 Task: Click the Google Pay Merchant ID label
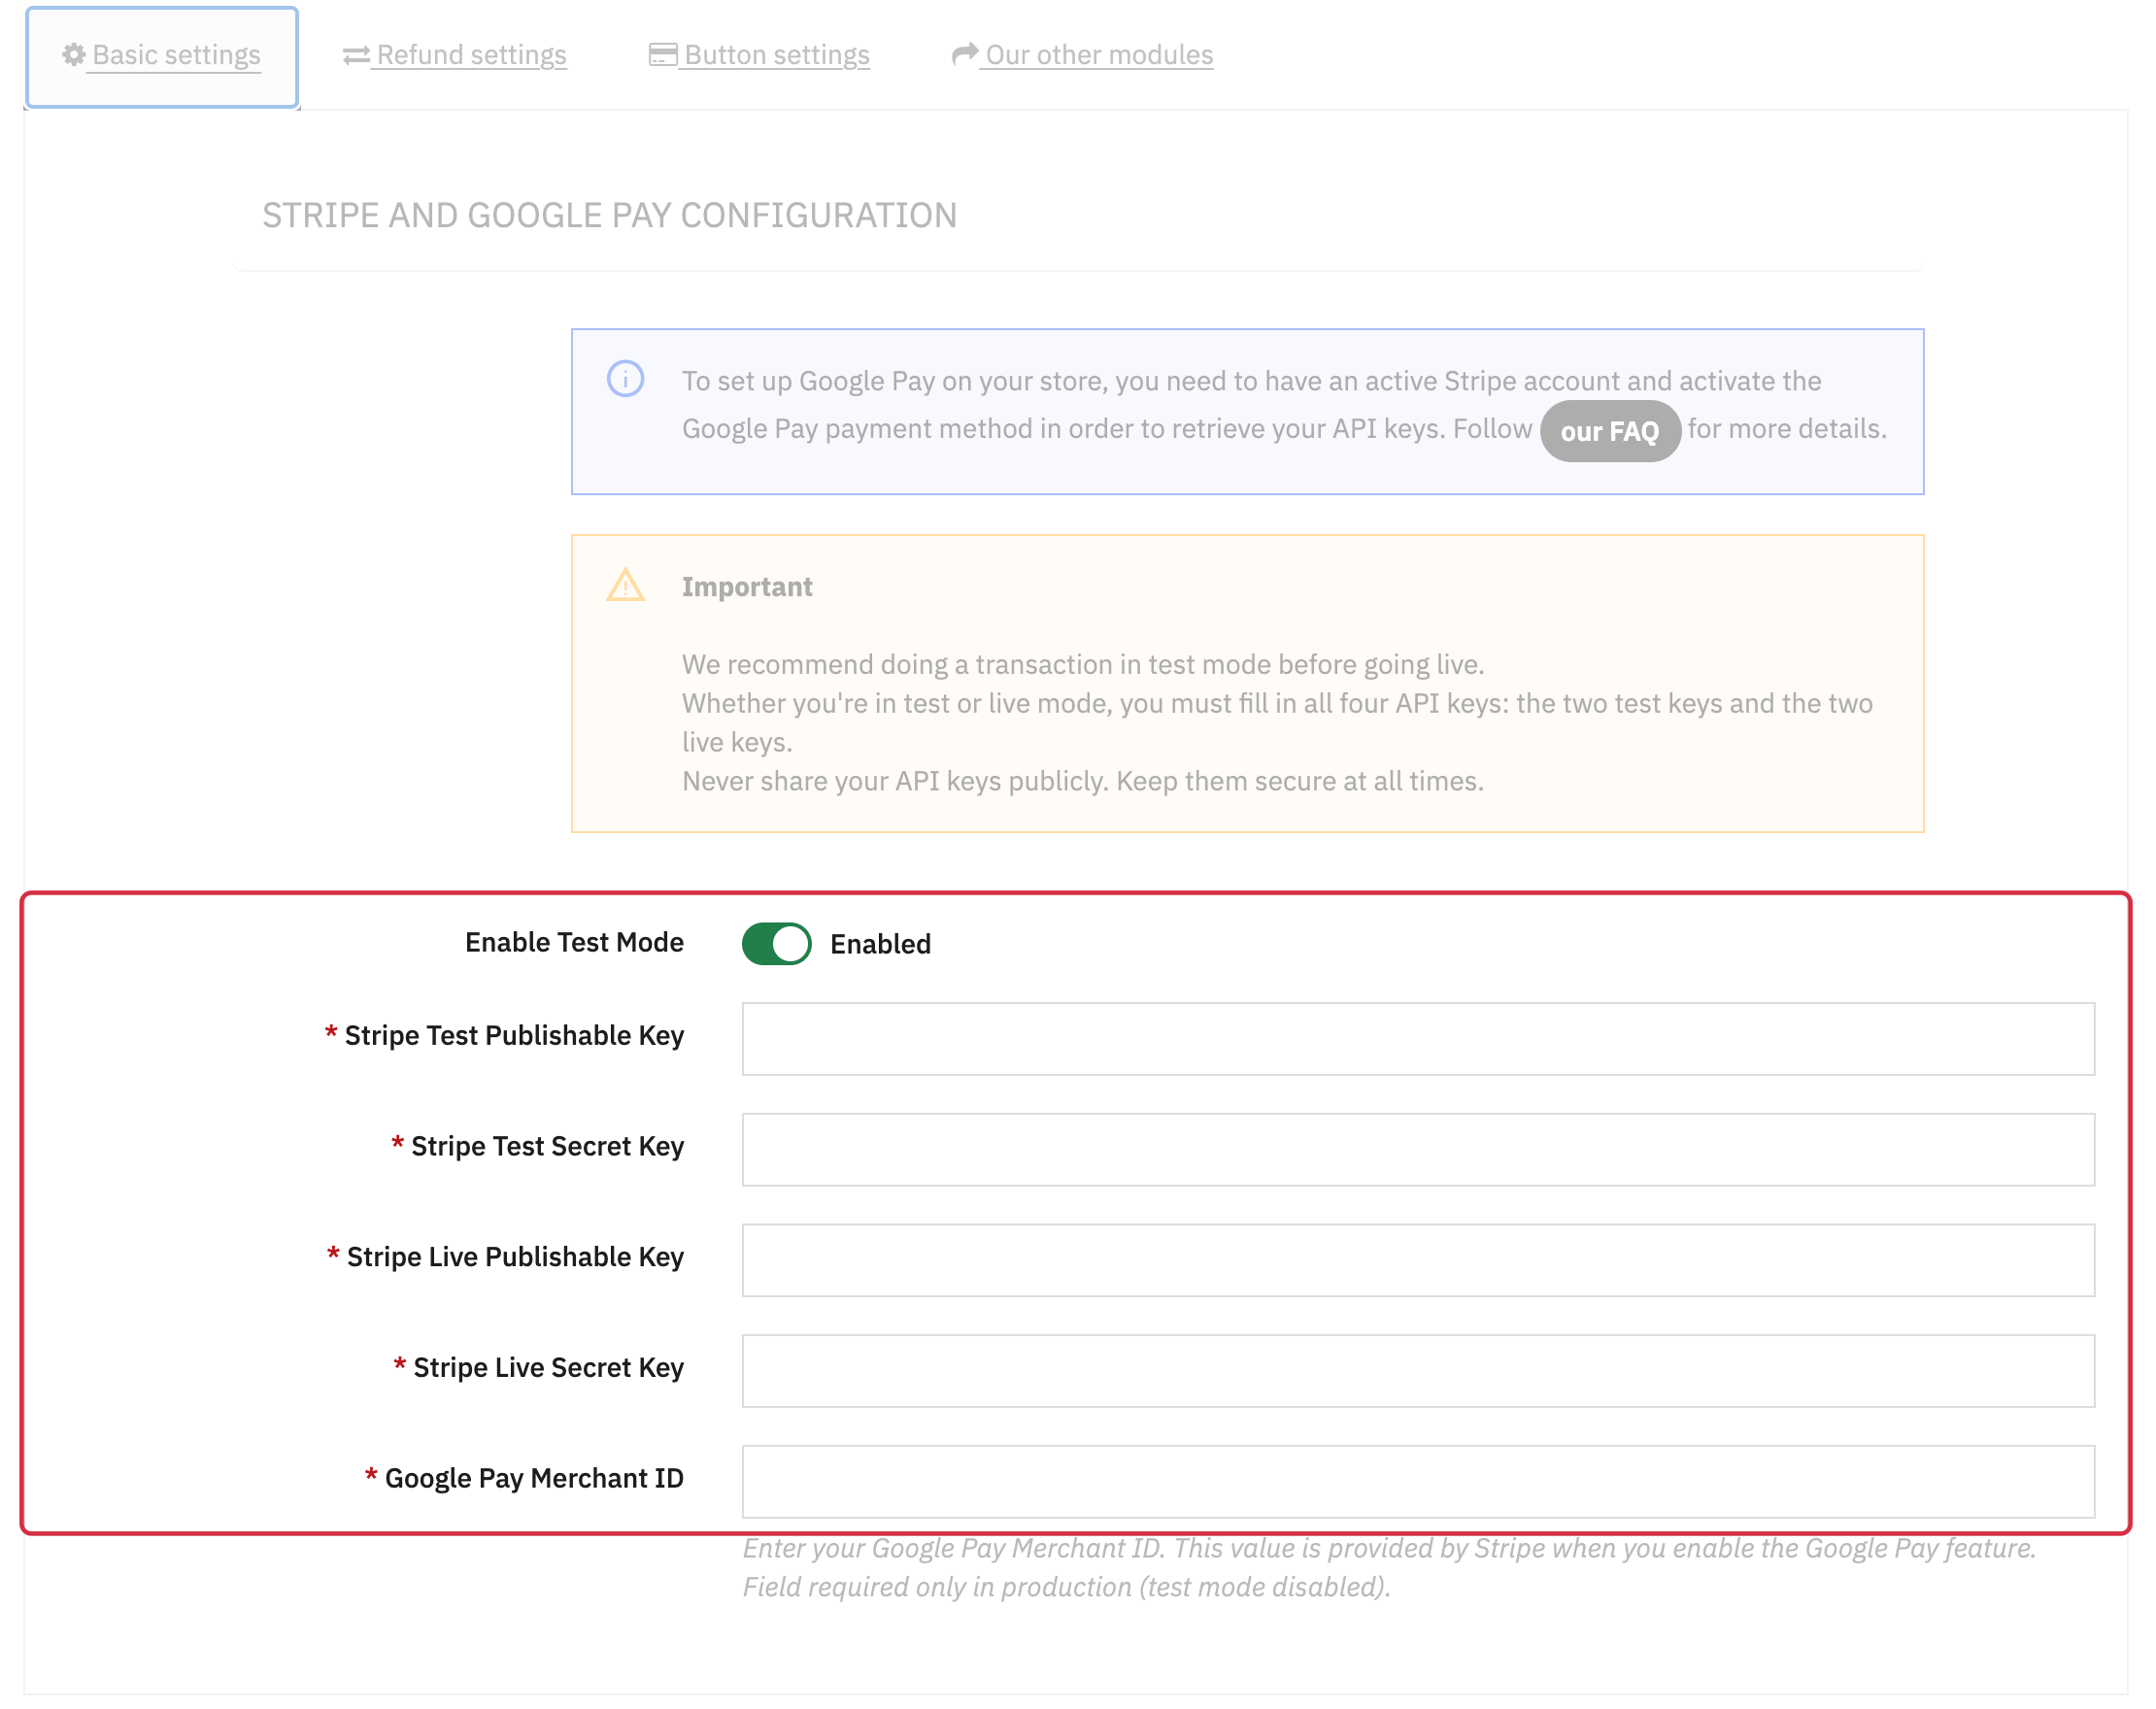pos(534,1478)
